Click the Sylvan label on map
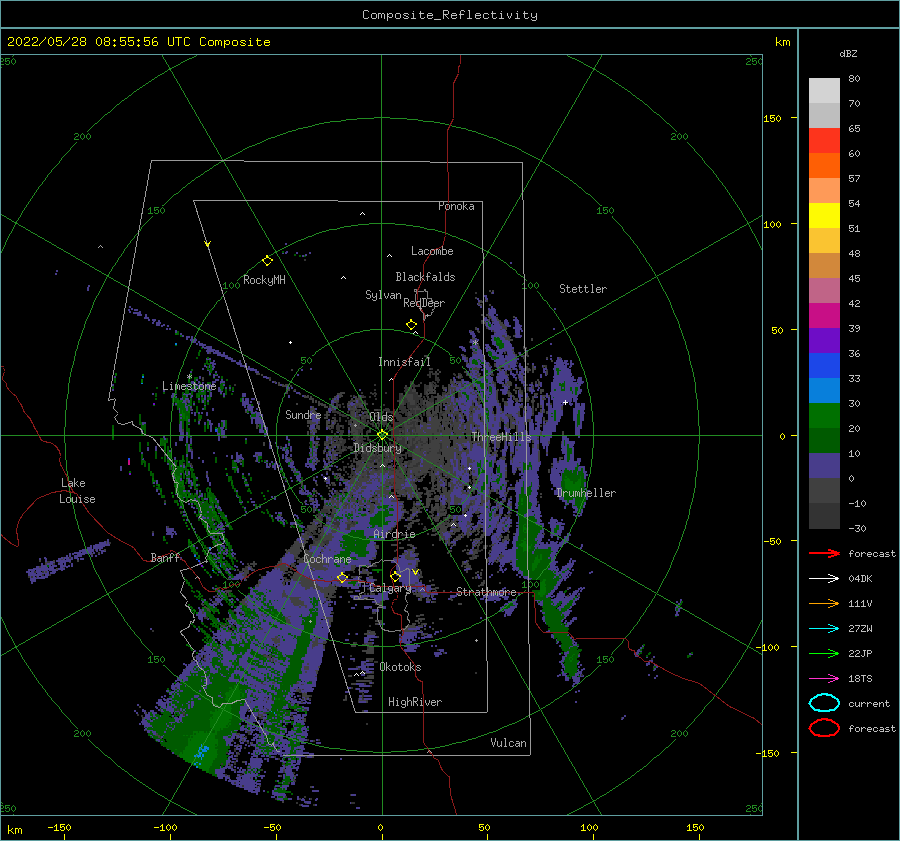Screen dimensions: 900x841 383,295
